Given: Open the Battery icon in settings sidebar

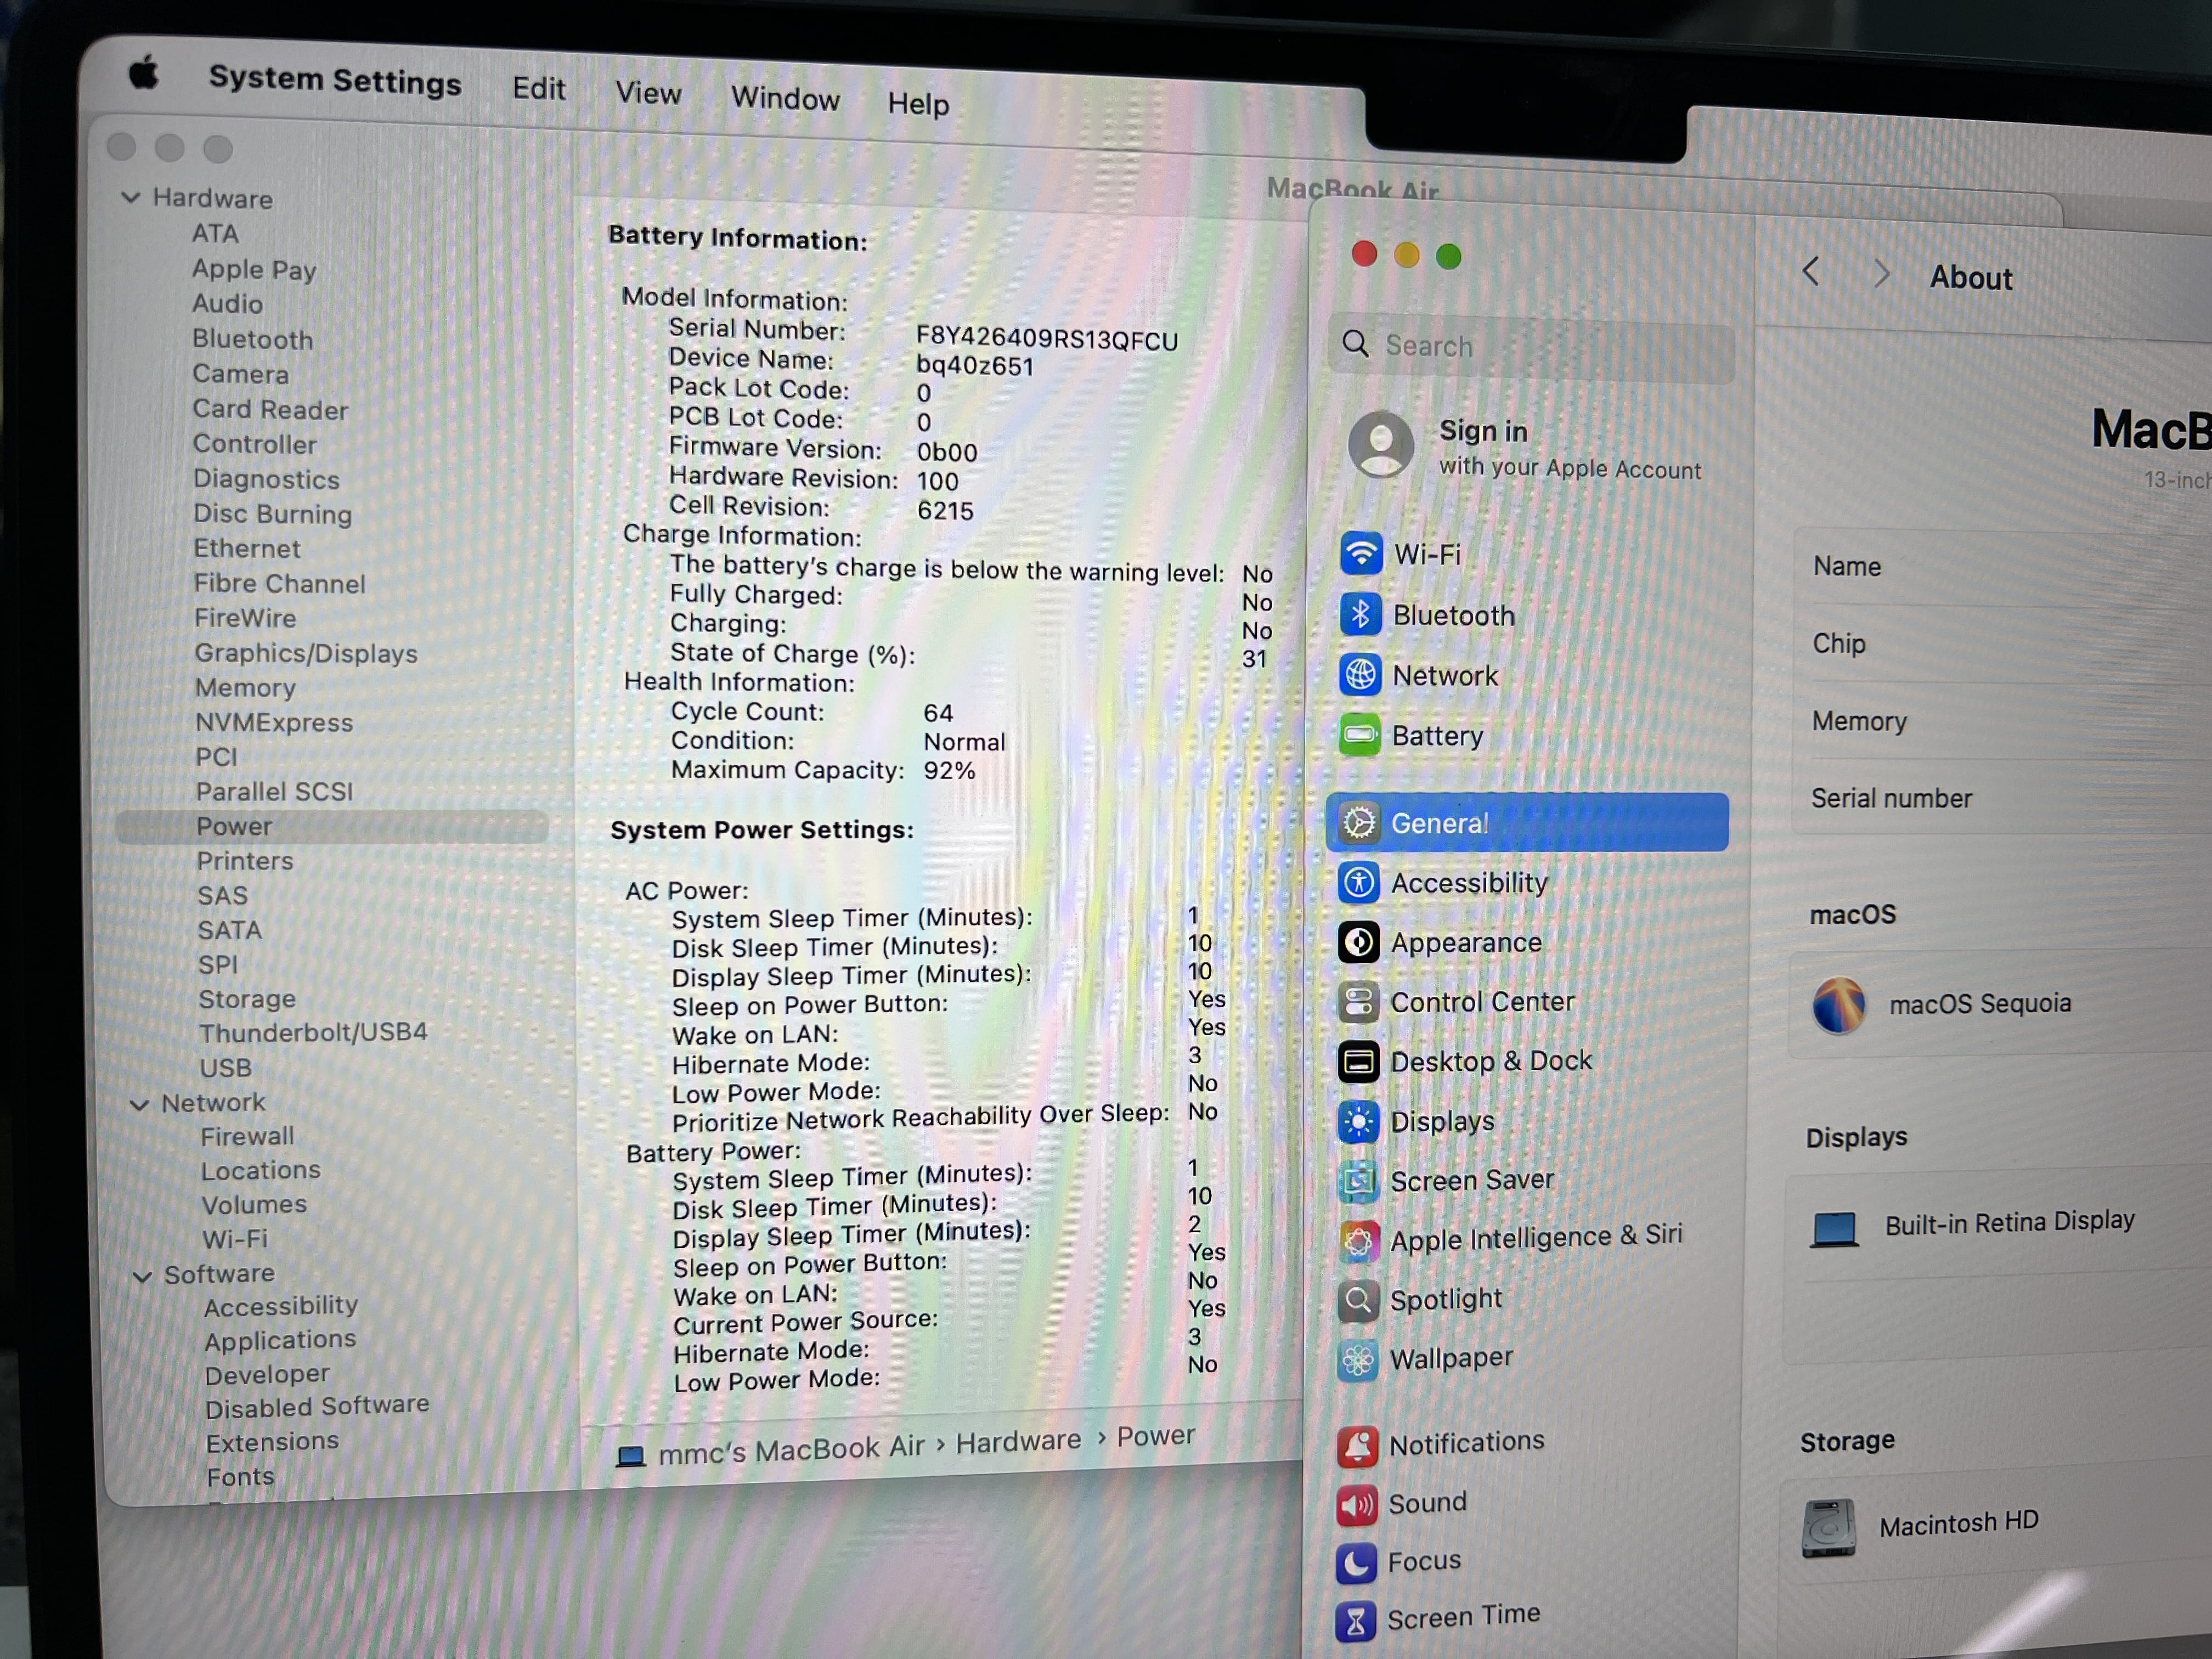Looking at the screenshot, I should point(1360,735).
